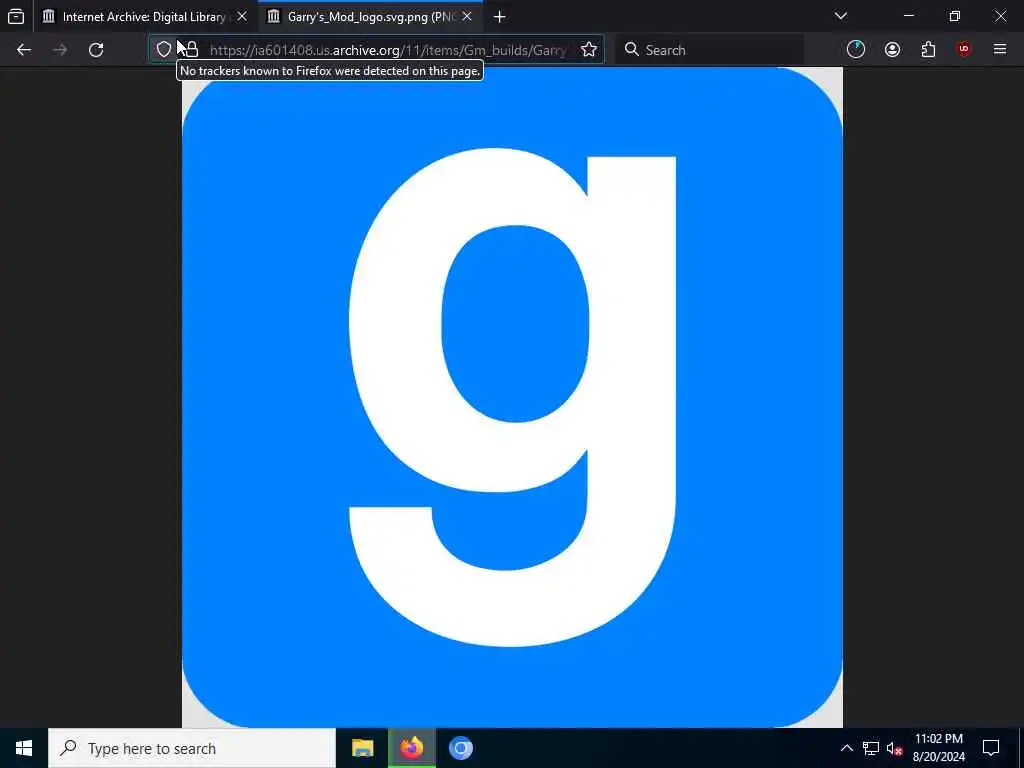The image size is (1024, 768).
Task: Open the Windows Start menu
Action: pyautogui.click(x=24, y=748)
